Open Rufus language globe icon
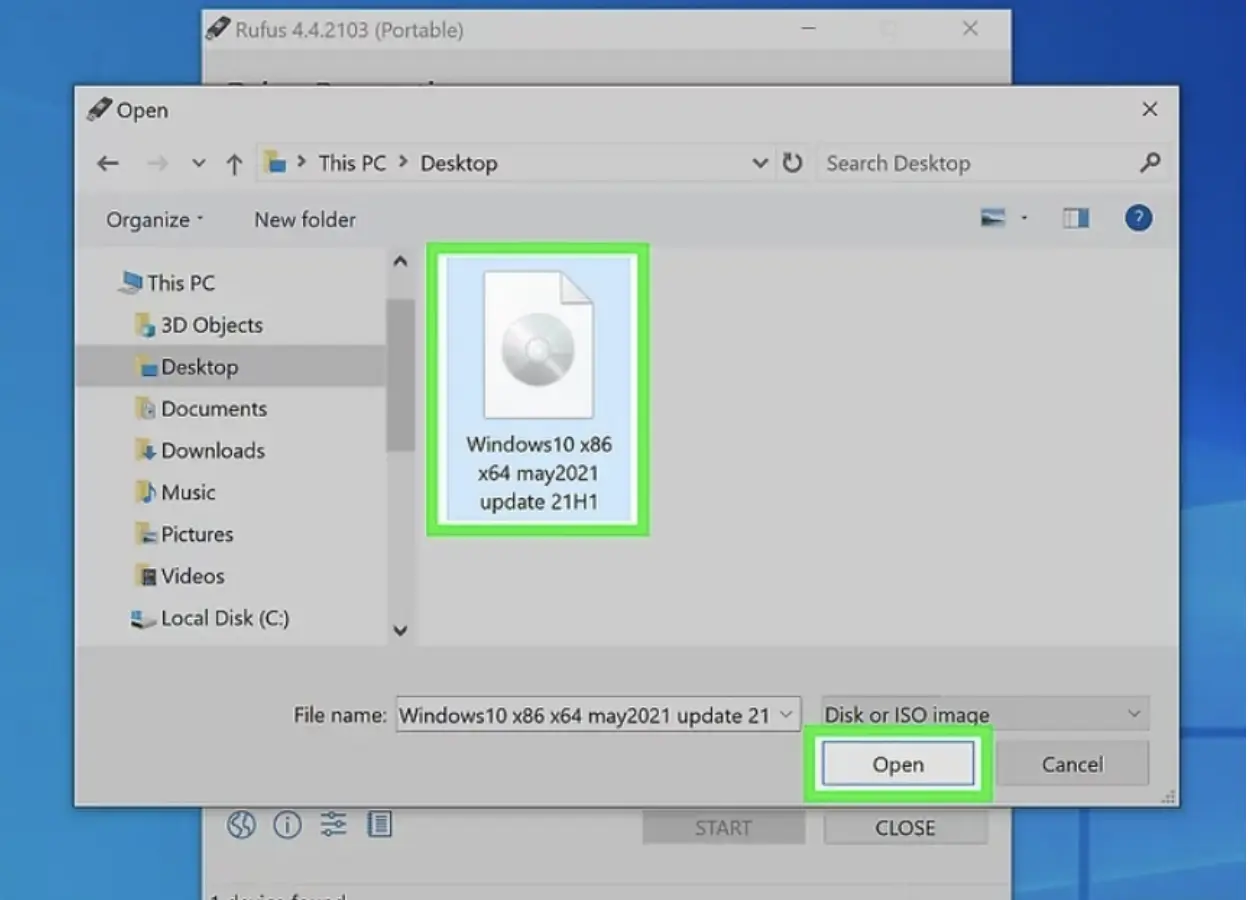1248x900 pixels. [241, 825]
